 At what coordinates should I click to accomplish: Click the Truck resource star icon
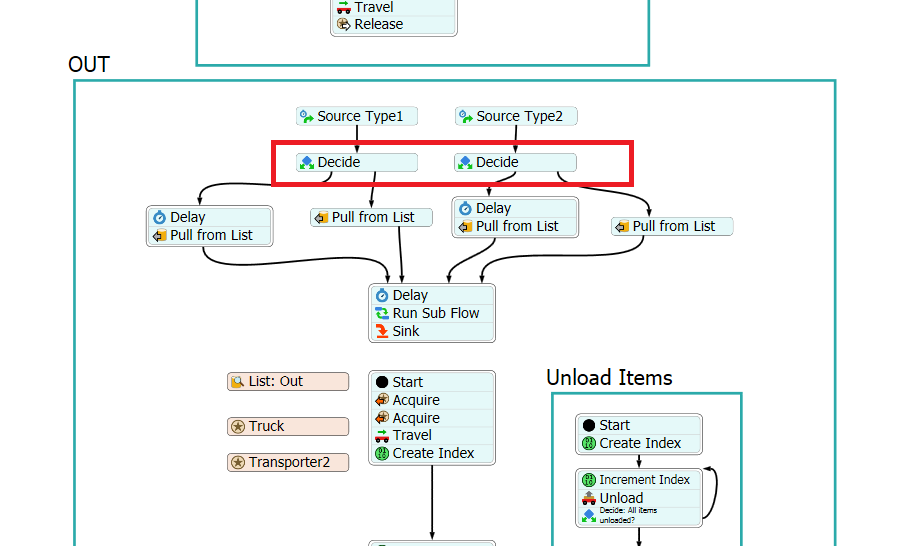[x=238, y=427]
